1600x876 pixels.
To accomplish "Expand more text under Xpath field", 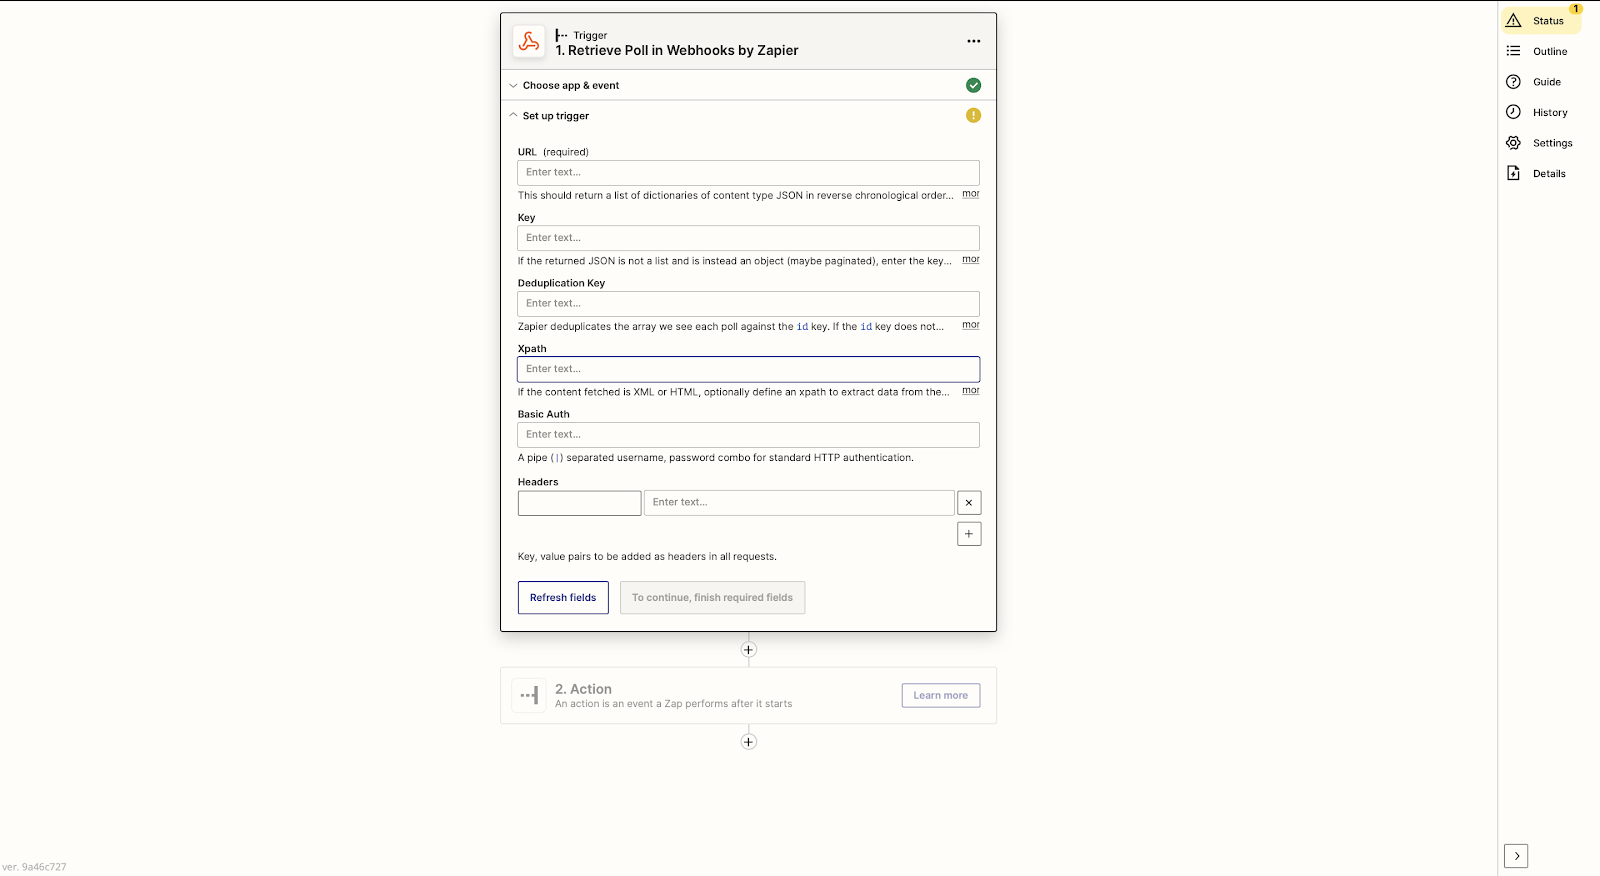I will (x=971, y=391).
